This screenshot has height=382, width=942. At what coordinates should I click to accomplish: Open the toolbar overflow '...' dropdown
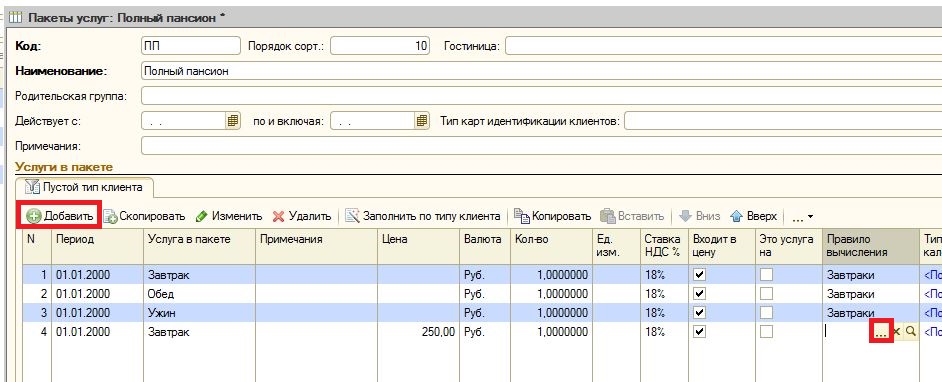tap(802, 216)
